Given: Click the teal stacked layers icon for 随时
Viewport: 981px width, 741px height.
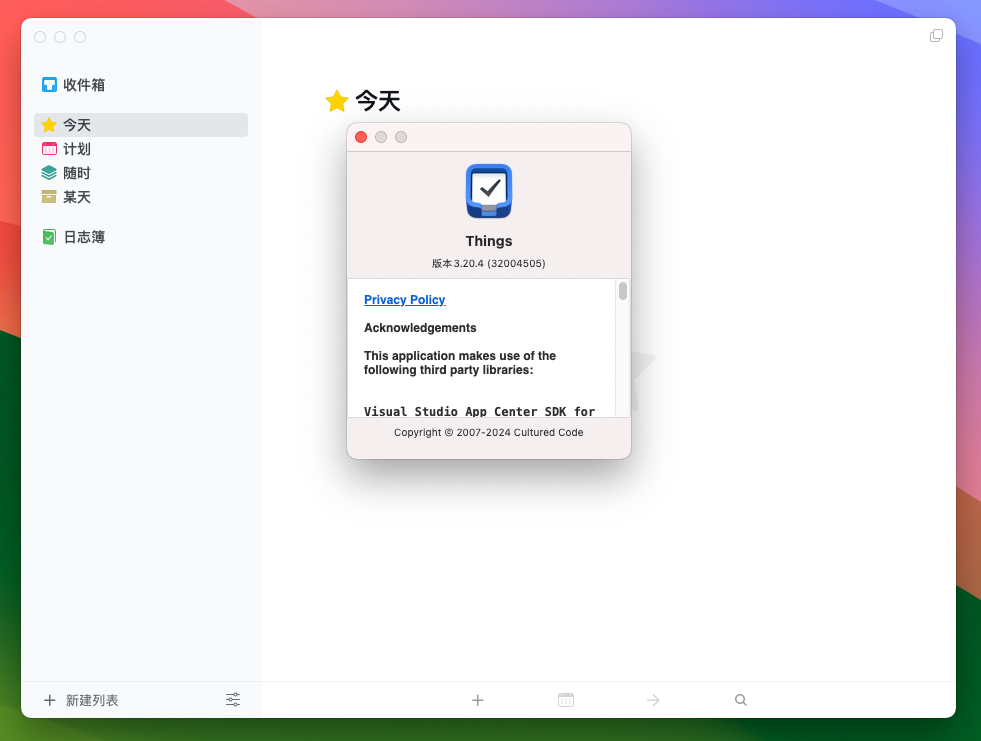Looking at the screenshot, I should click(x=48, y=172).
